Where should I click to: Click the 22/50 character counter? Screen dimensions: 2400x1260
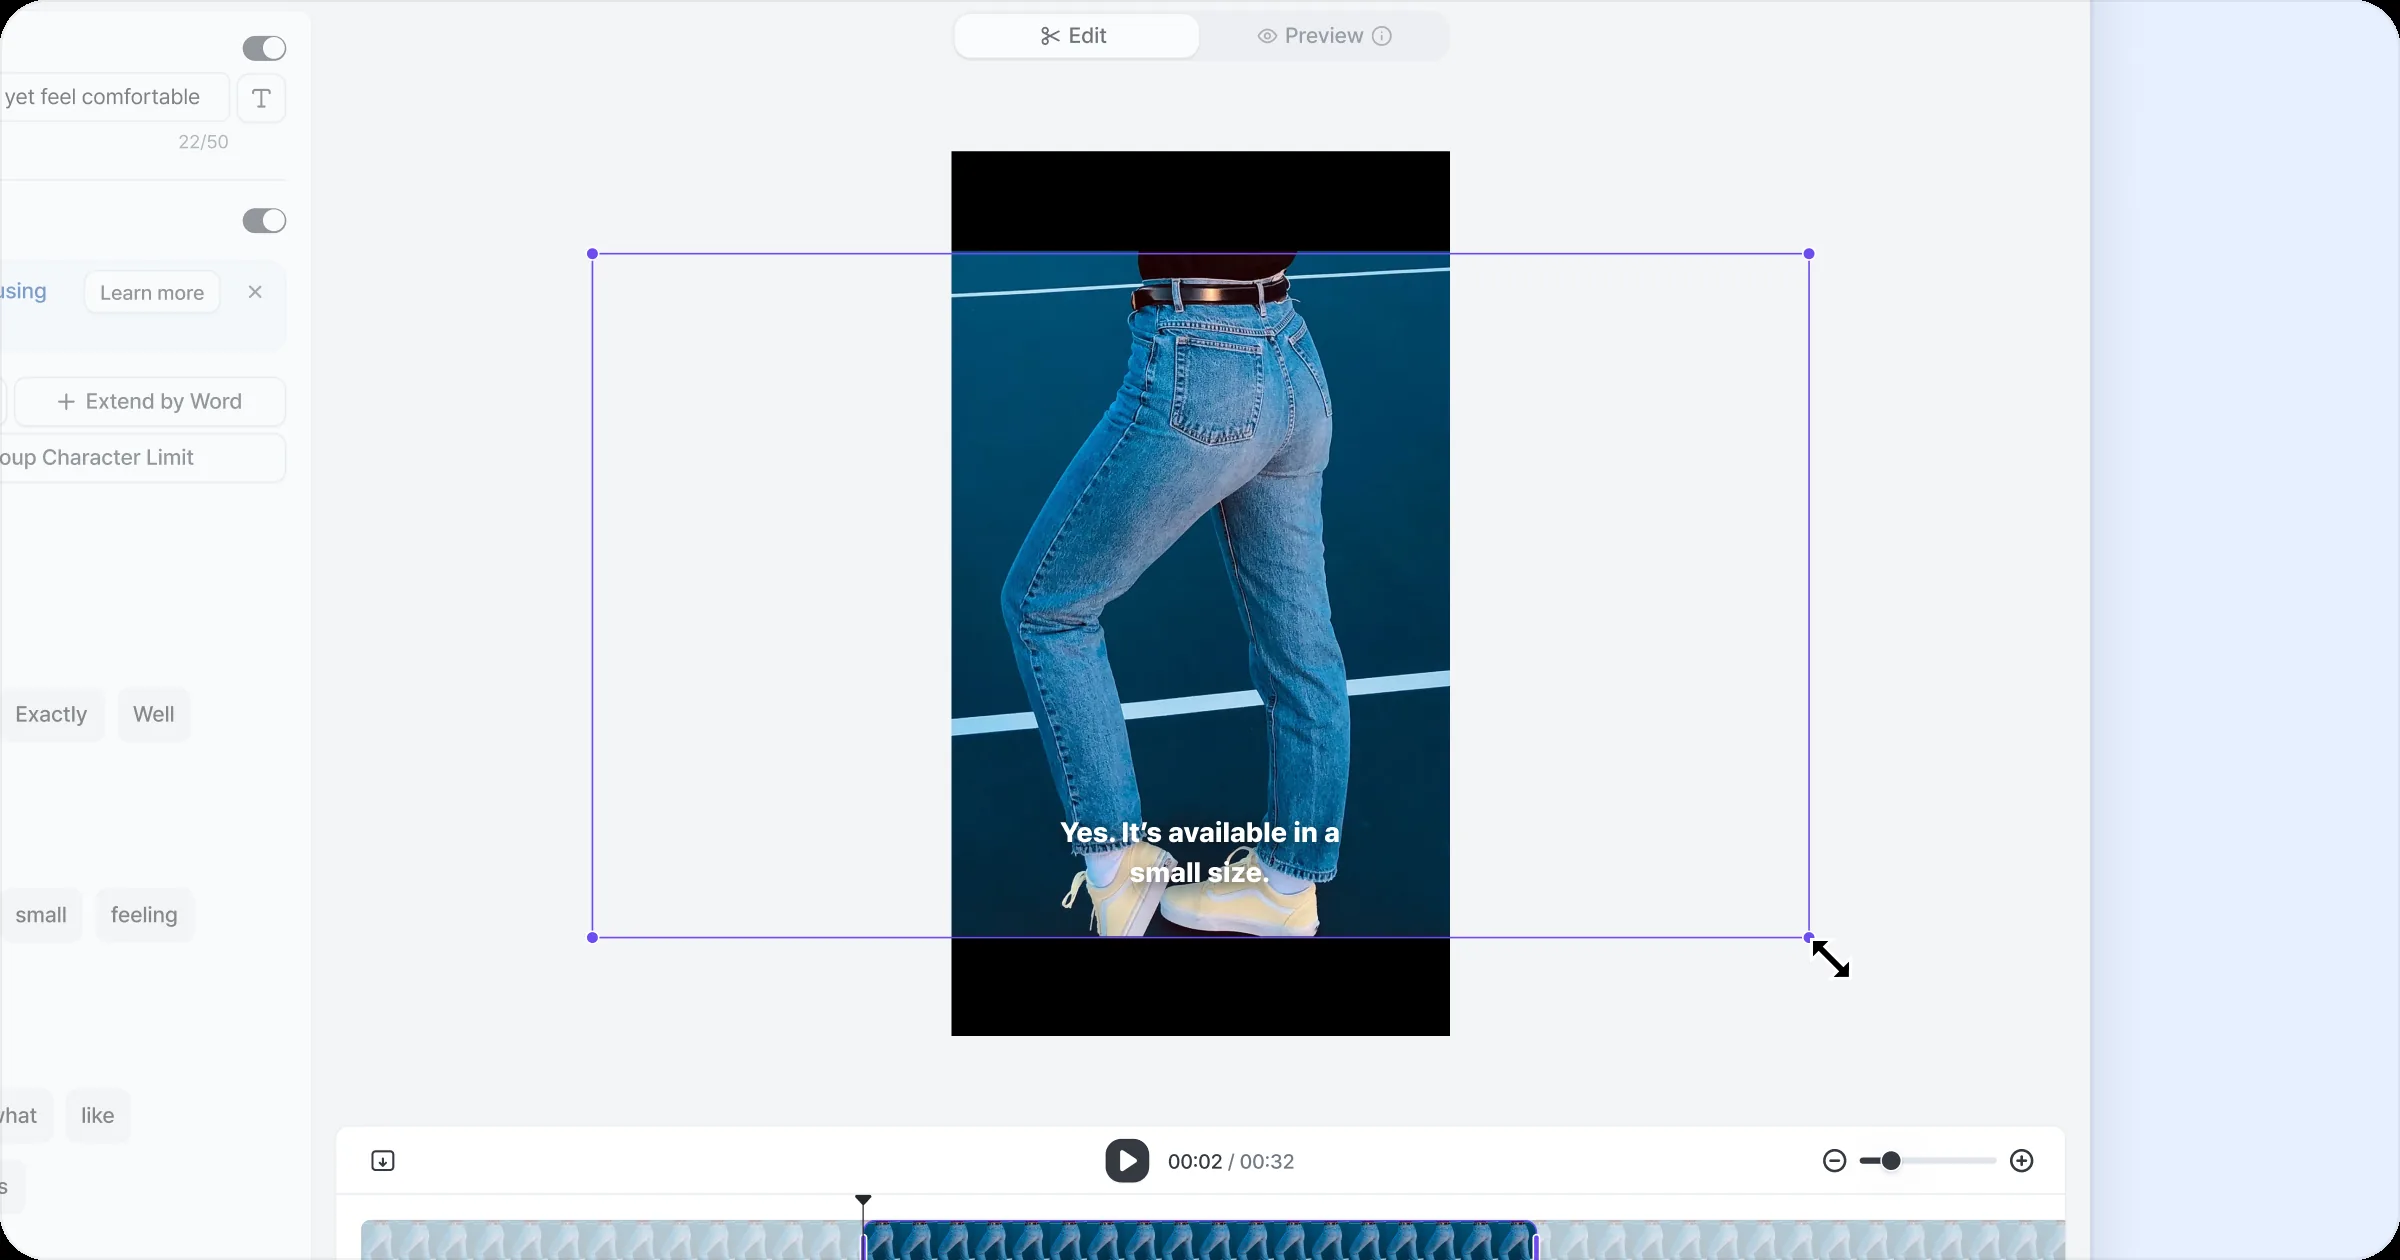203,142
